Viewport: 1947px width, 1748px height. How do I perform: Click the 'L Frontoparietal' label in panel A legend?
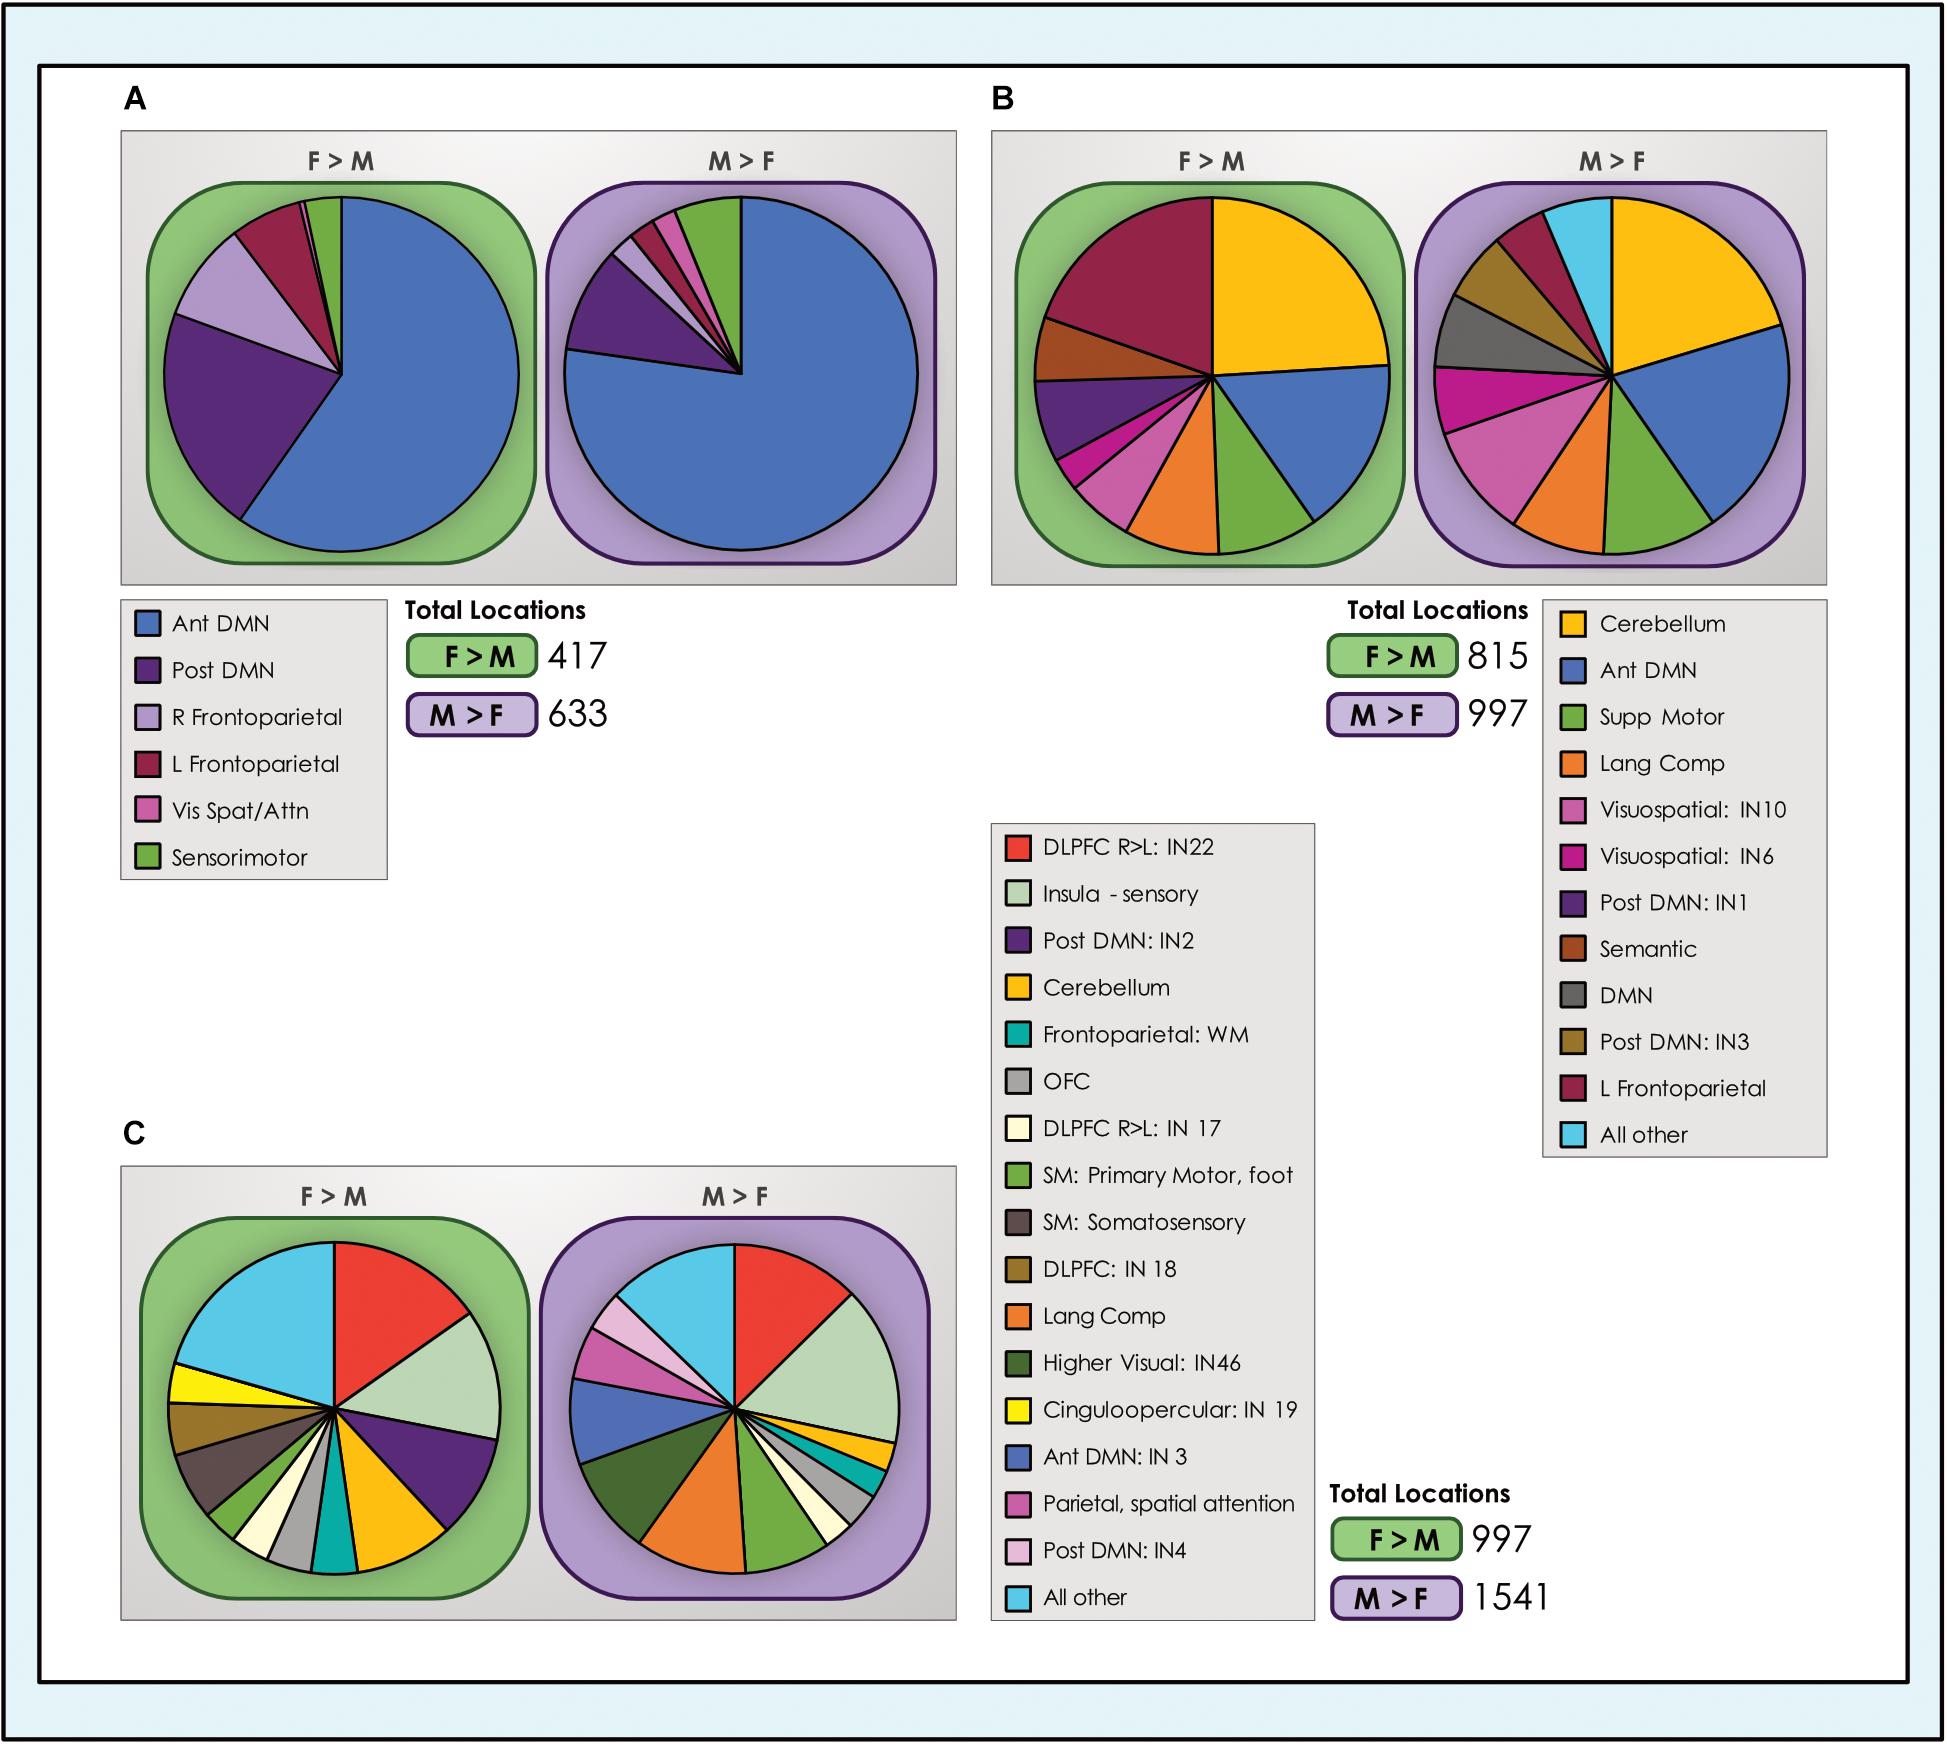coord(255,764)
